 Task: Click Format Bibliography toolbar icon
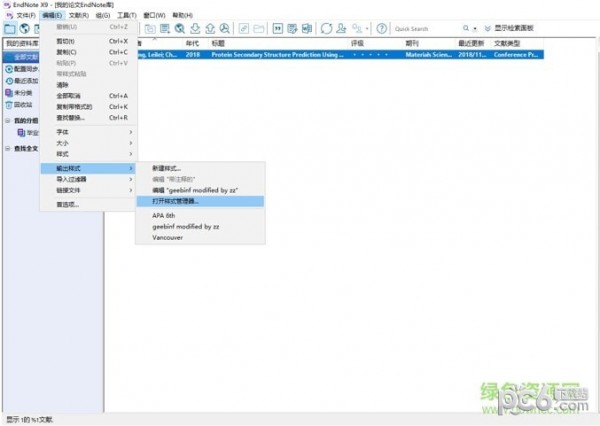point(292,29)
